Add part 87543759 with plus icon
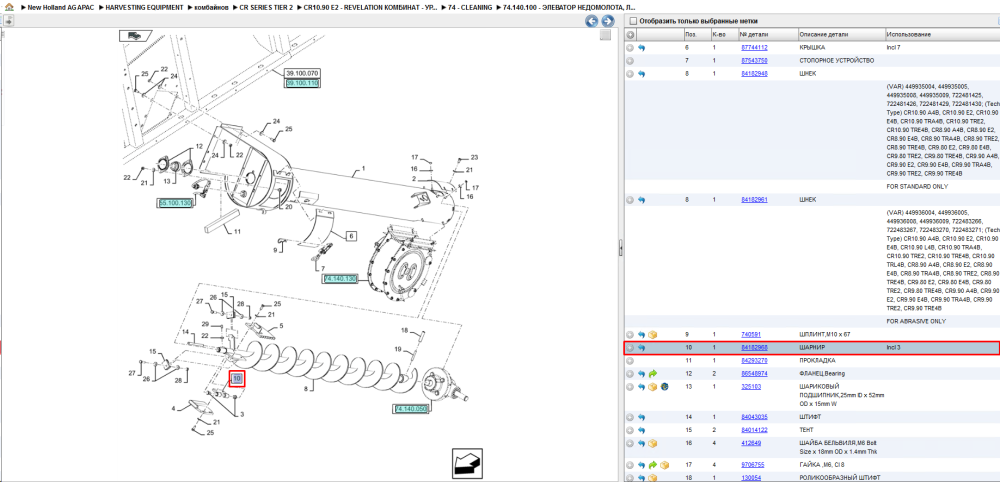The height and width of the screenshot is (482, 1000). click(x=630, y=61)
